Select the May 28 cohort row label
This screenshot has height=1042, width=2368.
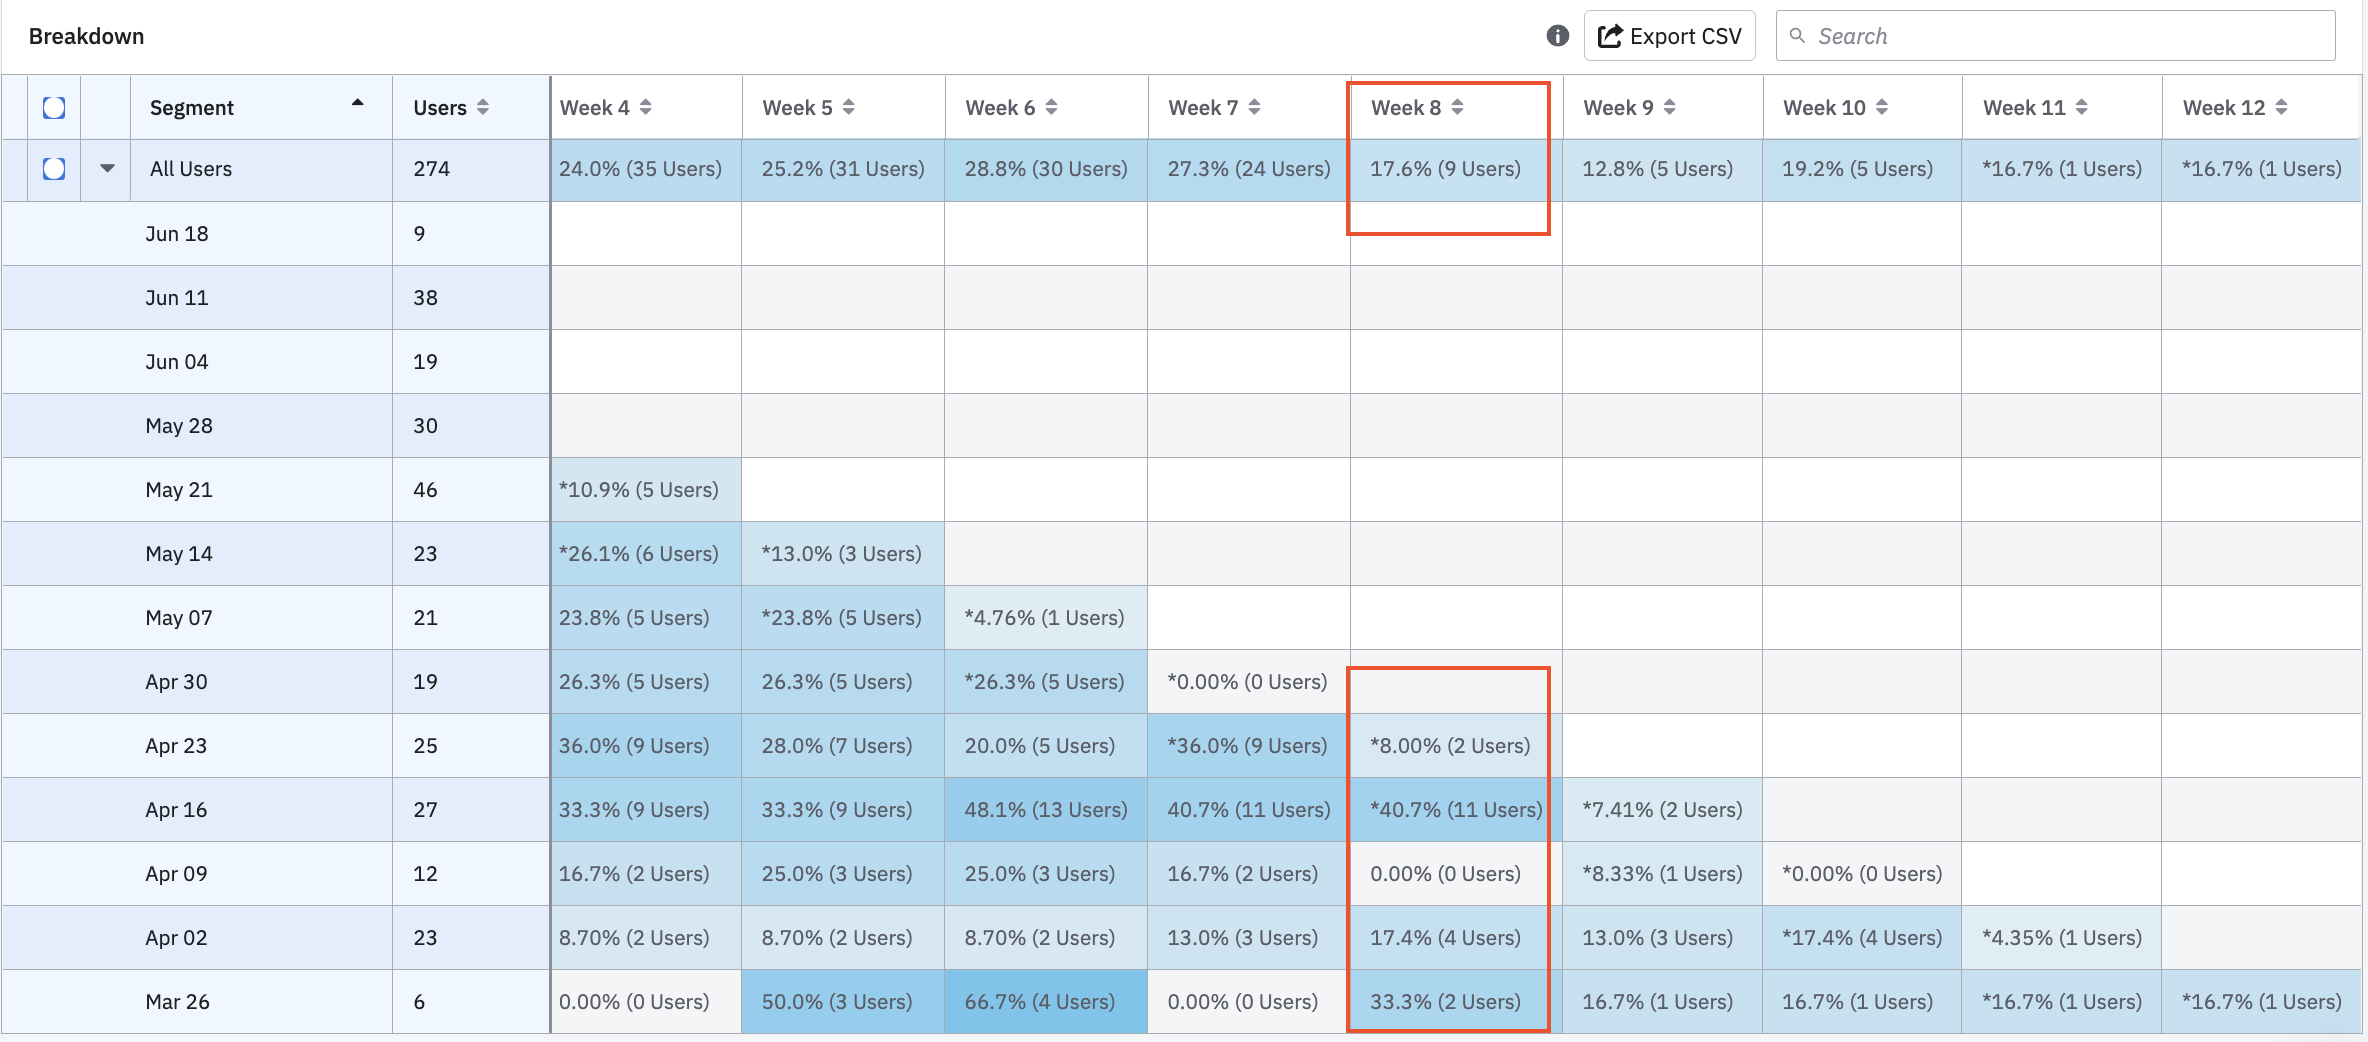click(179, 426)
